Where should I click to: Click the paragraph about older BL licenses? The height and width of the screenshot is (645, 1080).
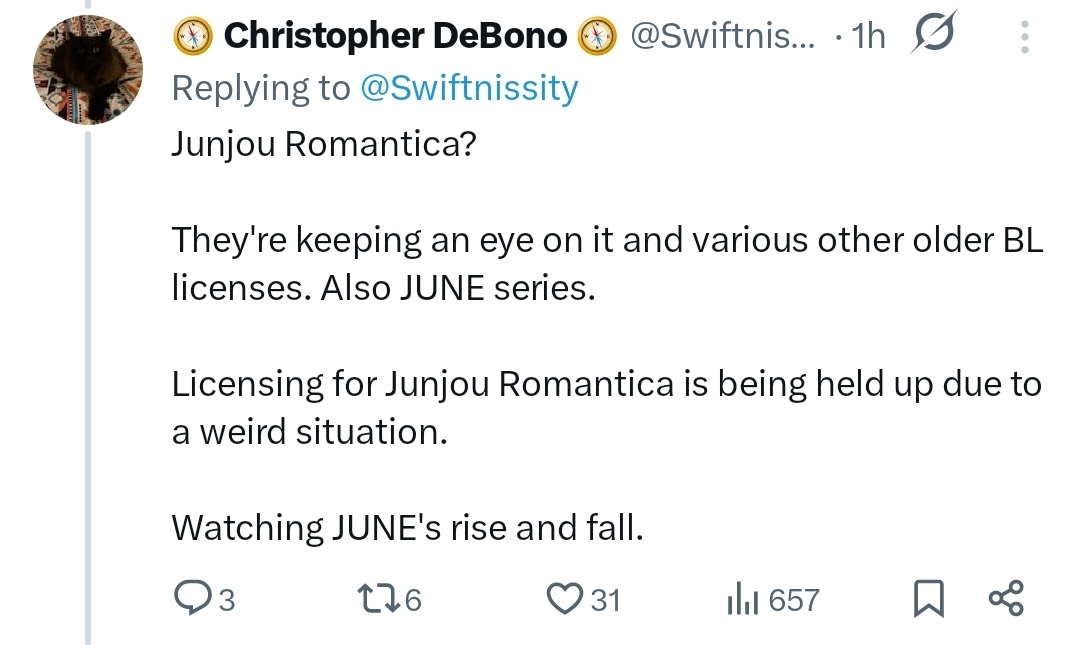pos(606,263)
